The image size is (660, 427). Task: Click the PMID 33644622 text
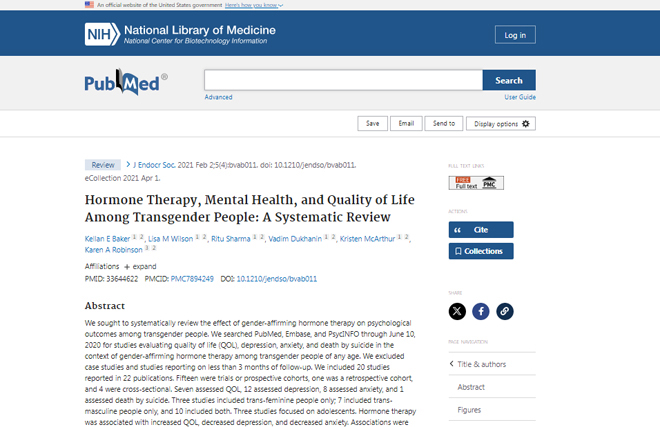tap(111, 279)
